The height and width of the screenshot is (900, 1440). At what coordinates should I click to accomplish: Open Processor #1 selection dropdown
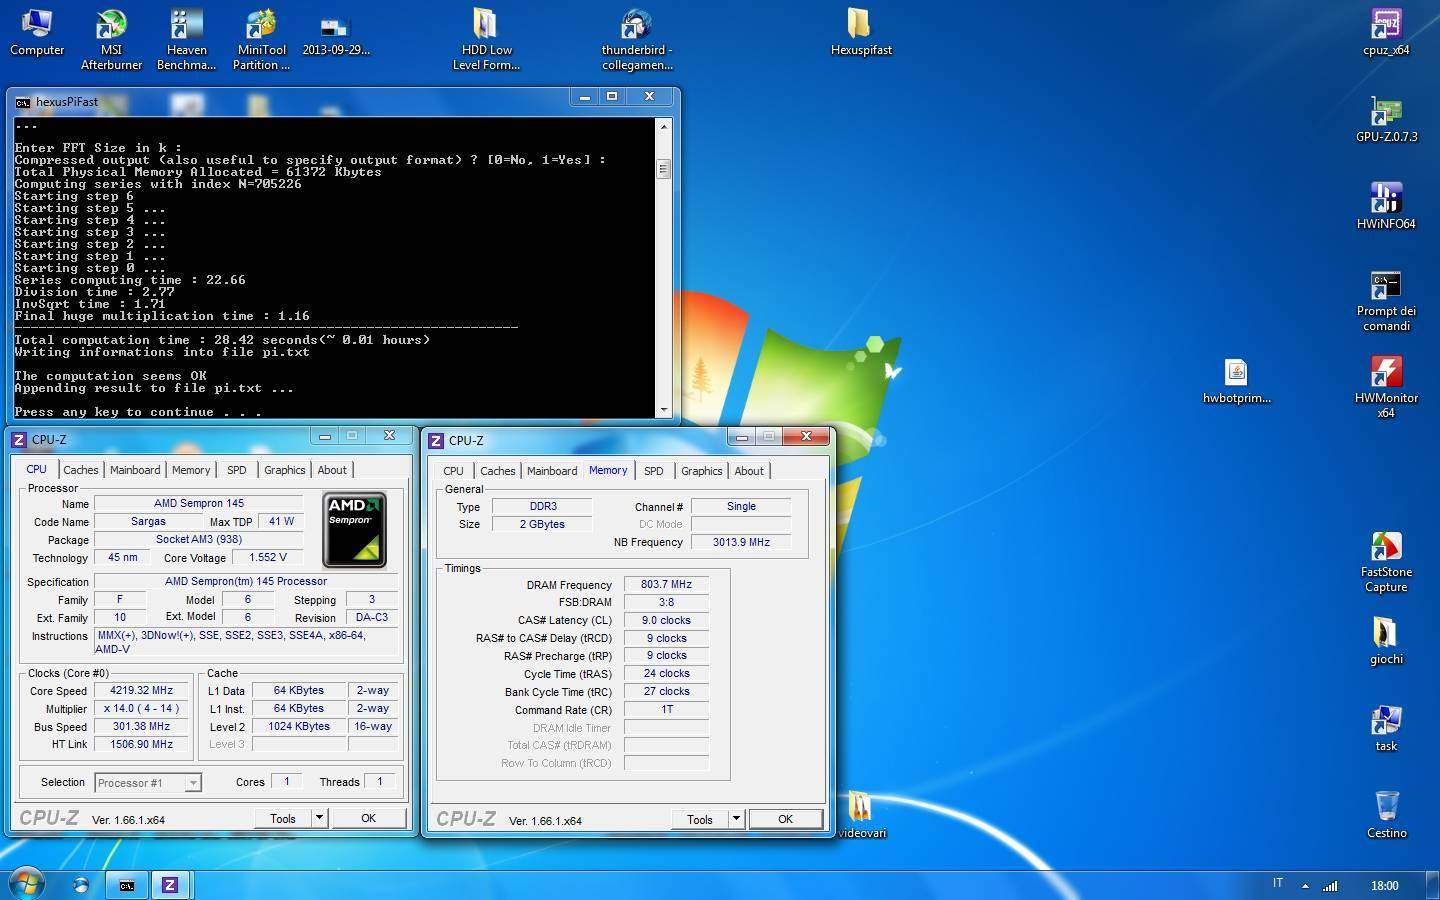point(148,783)
